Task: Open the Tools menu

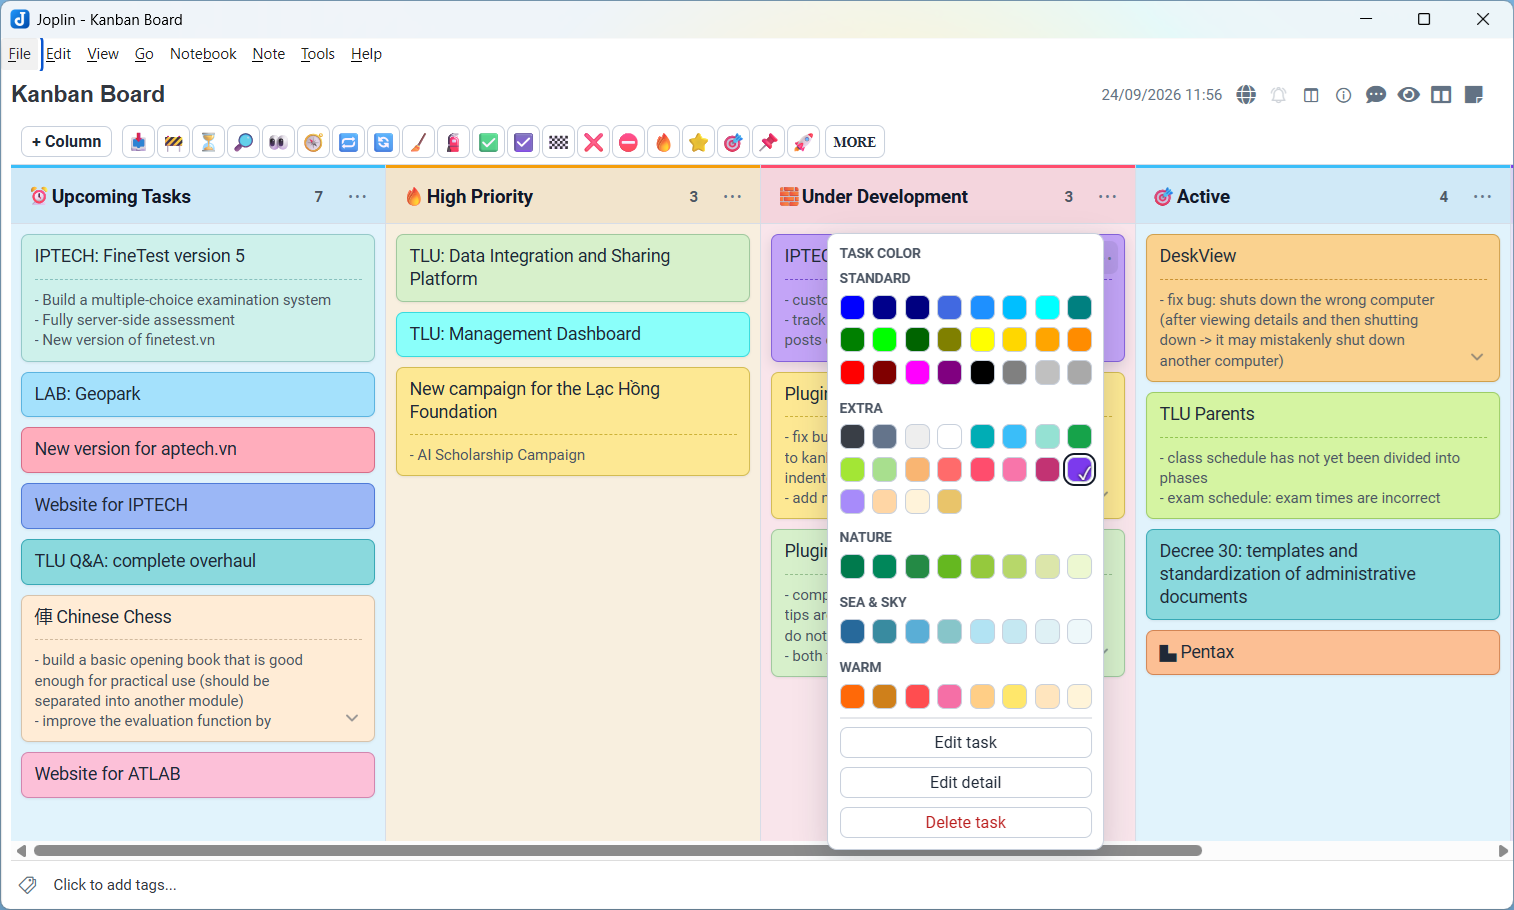Action: pyautogui.click(x=318, y=54)
